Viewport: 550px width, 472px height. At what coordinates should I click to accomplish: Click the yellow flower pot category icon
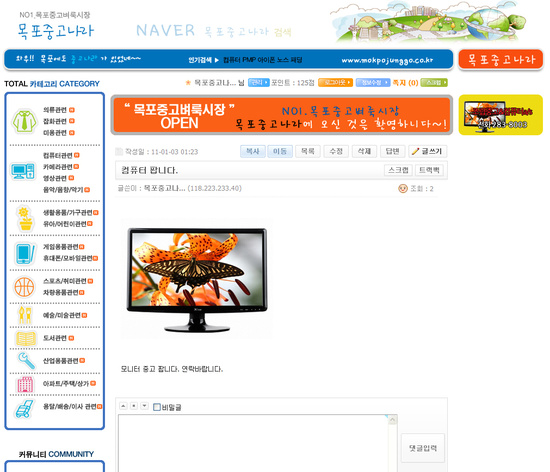[25, 218]
